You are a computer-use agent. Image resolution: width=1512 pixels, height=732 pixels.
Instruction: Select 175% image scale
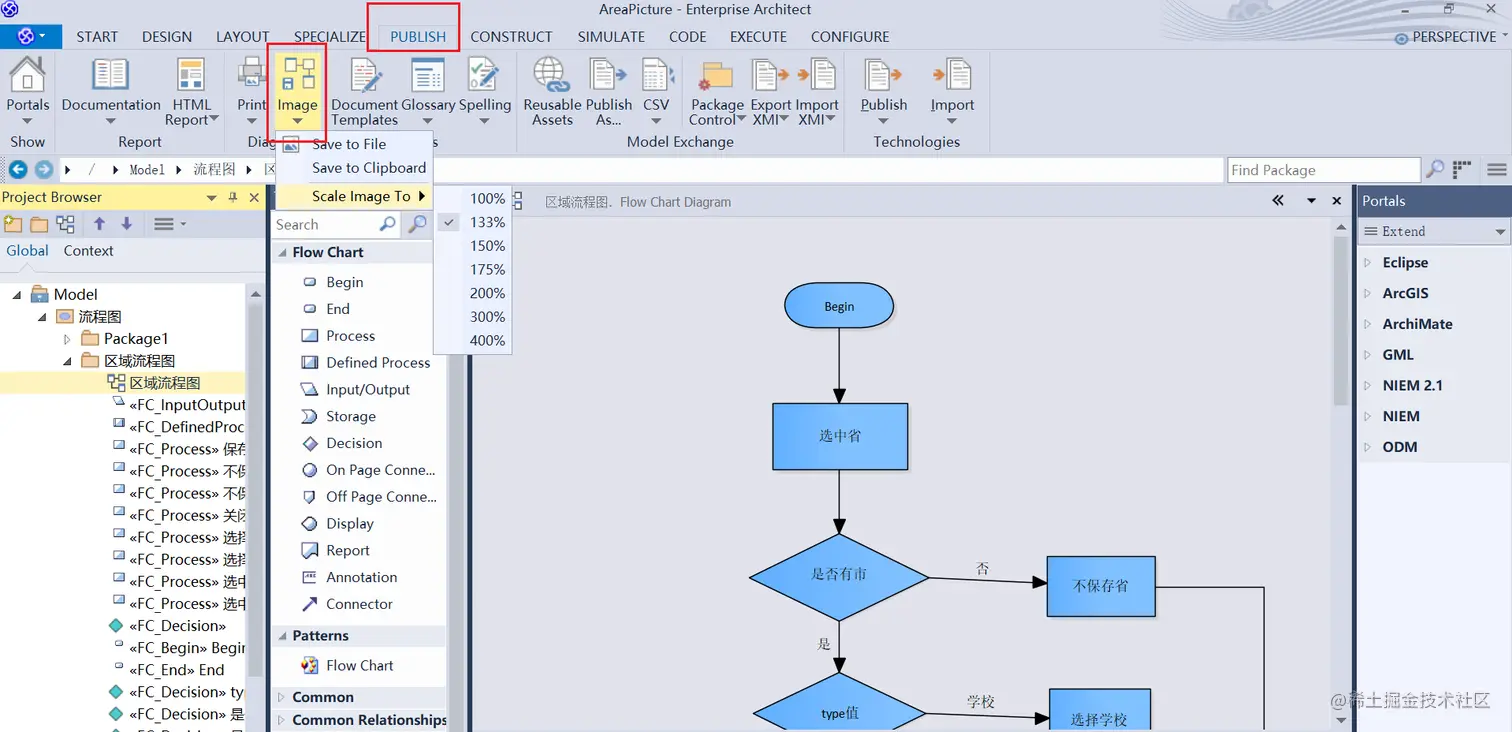(x=487, y=269)
